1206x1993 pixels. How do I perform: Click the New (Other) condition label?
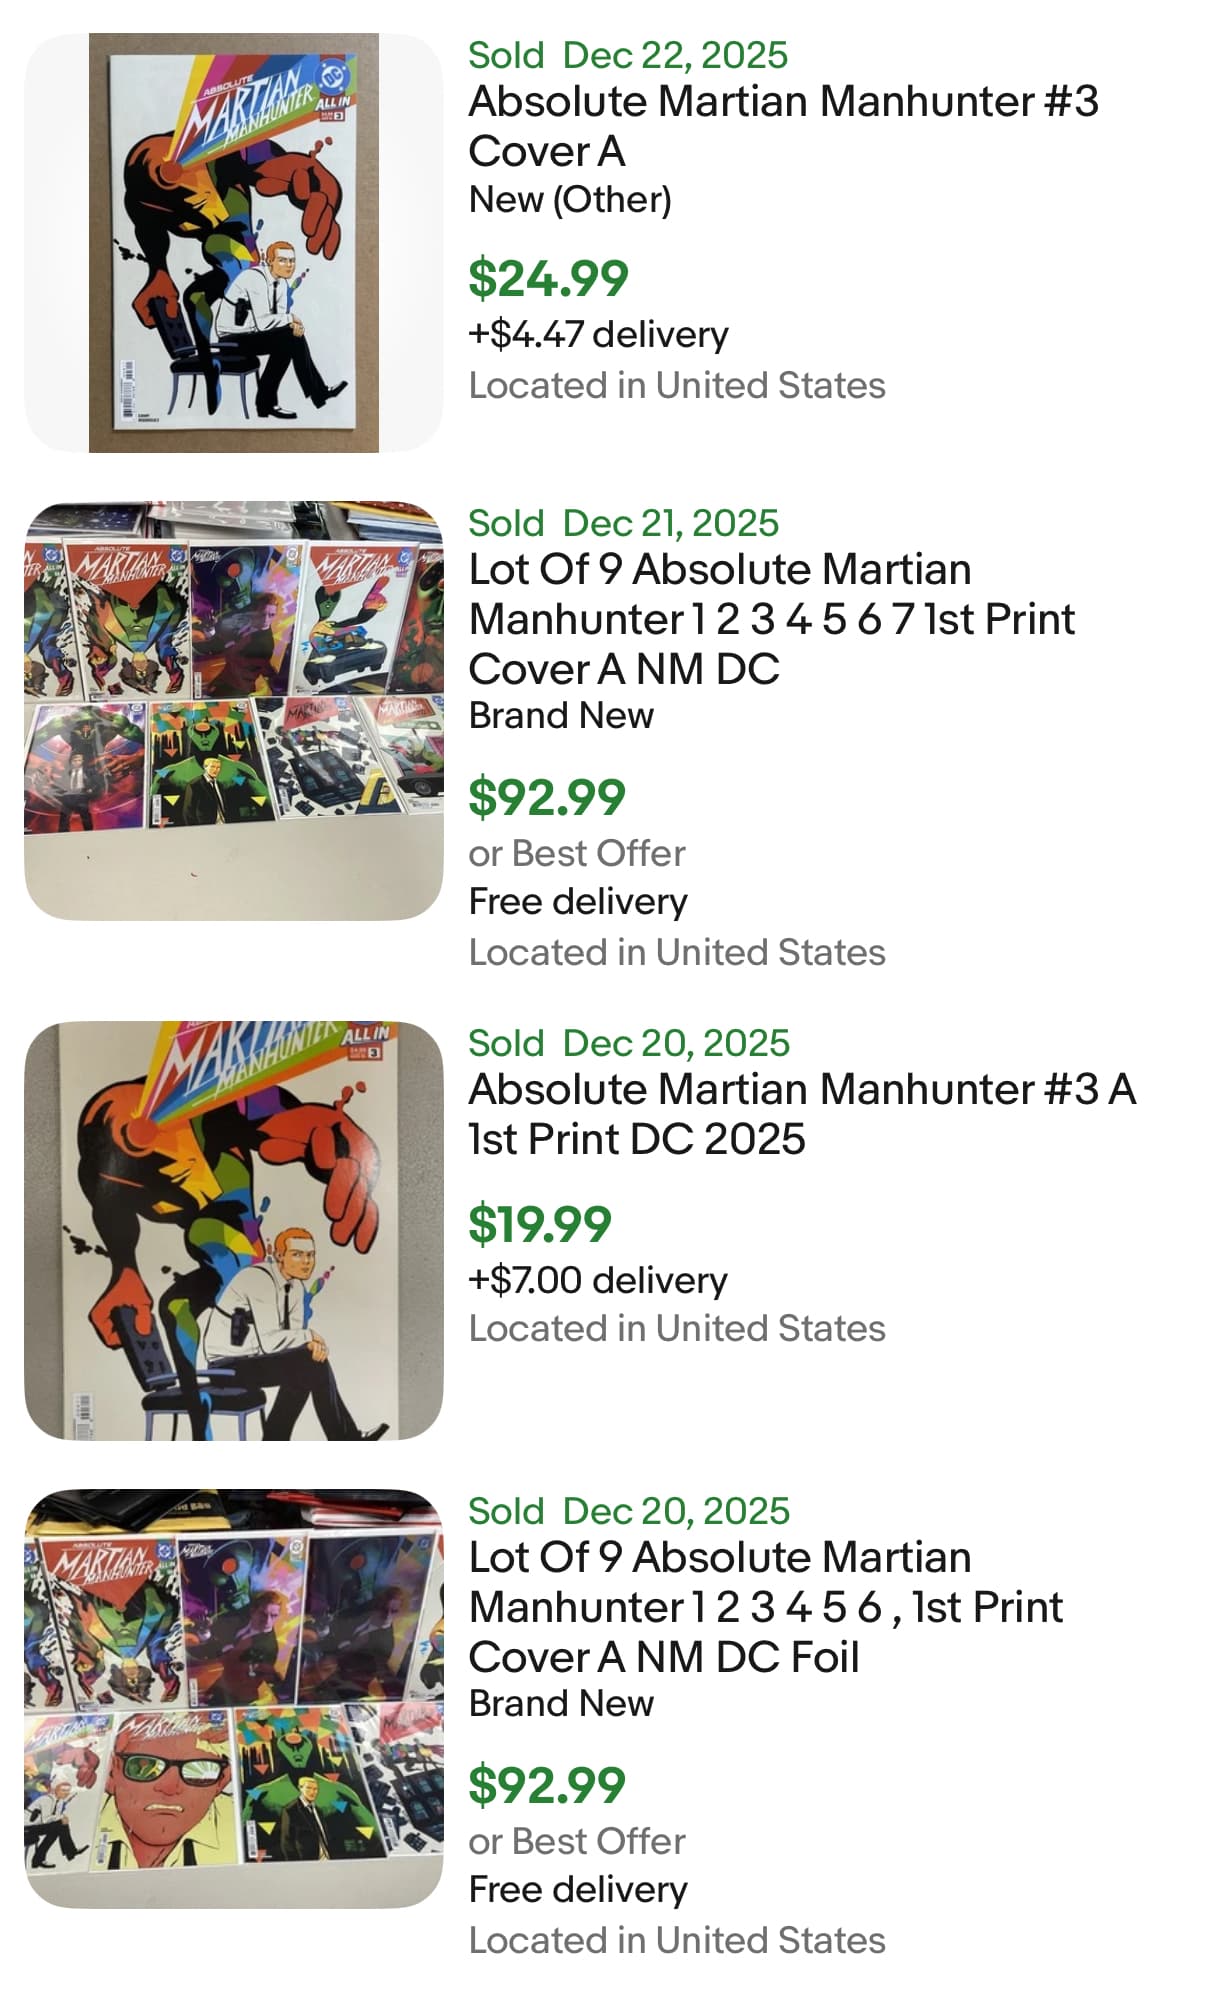pyautogui.click(x=570, y=200)
